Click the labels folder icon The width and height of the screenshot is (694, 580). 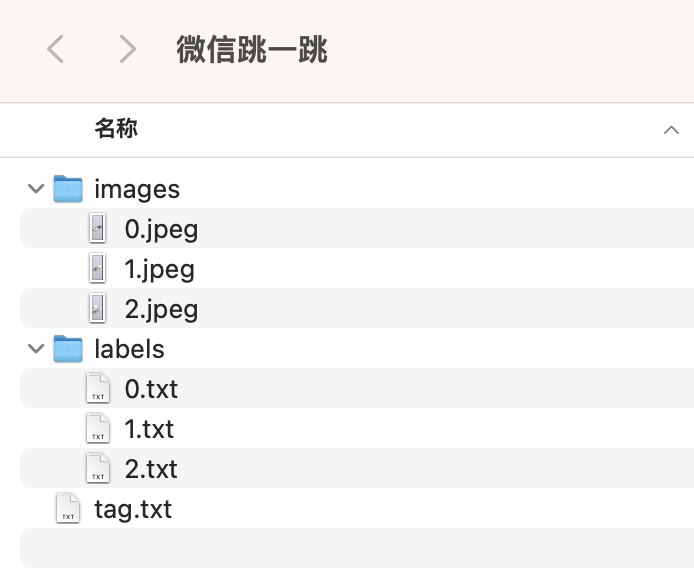[x=68, y=349]
